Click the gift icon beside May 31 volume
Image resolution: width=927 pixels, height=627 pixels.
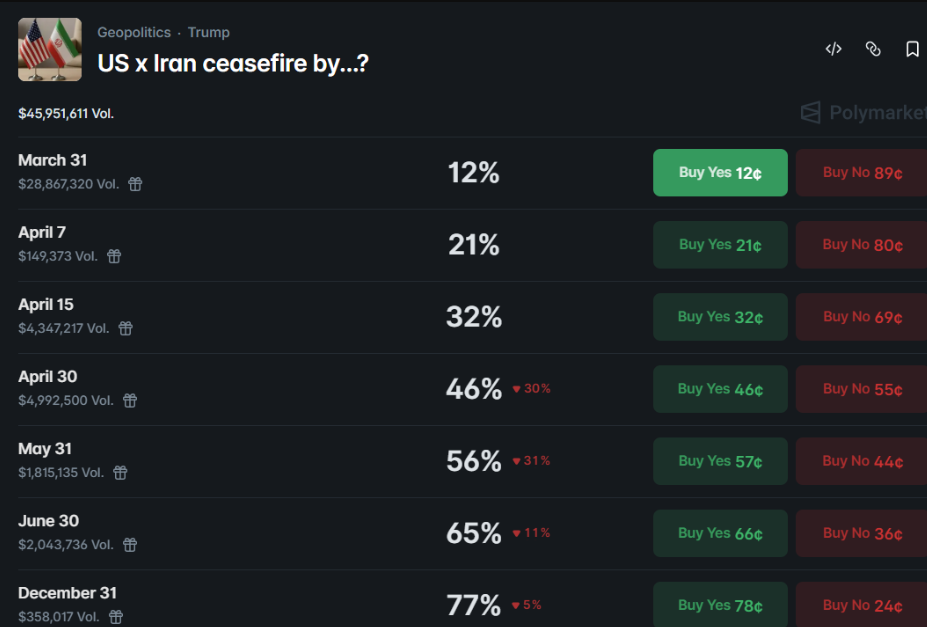tap(120, 472)
